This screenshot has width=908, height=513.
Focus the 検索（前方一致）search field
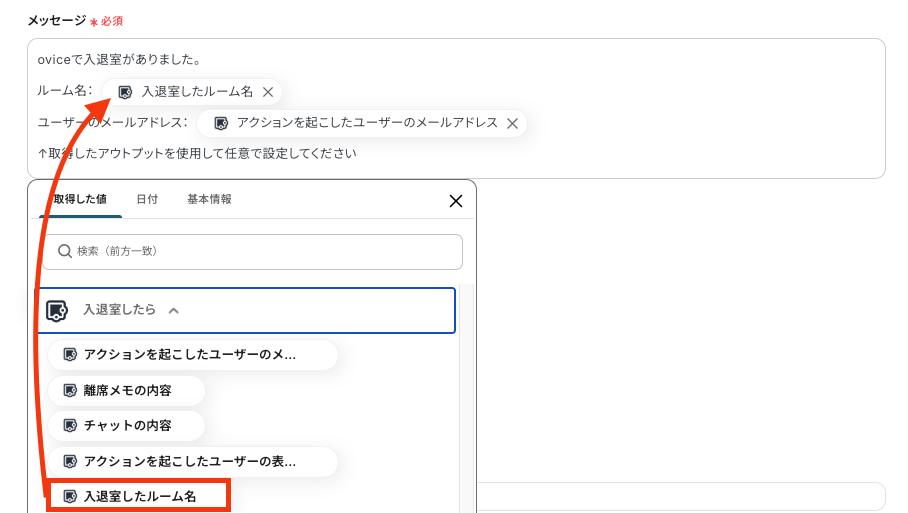pyautogui.click(x=252, y=252)
